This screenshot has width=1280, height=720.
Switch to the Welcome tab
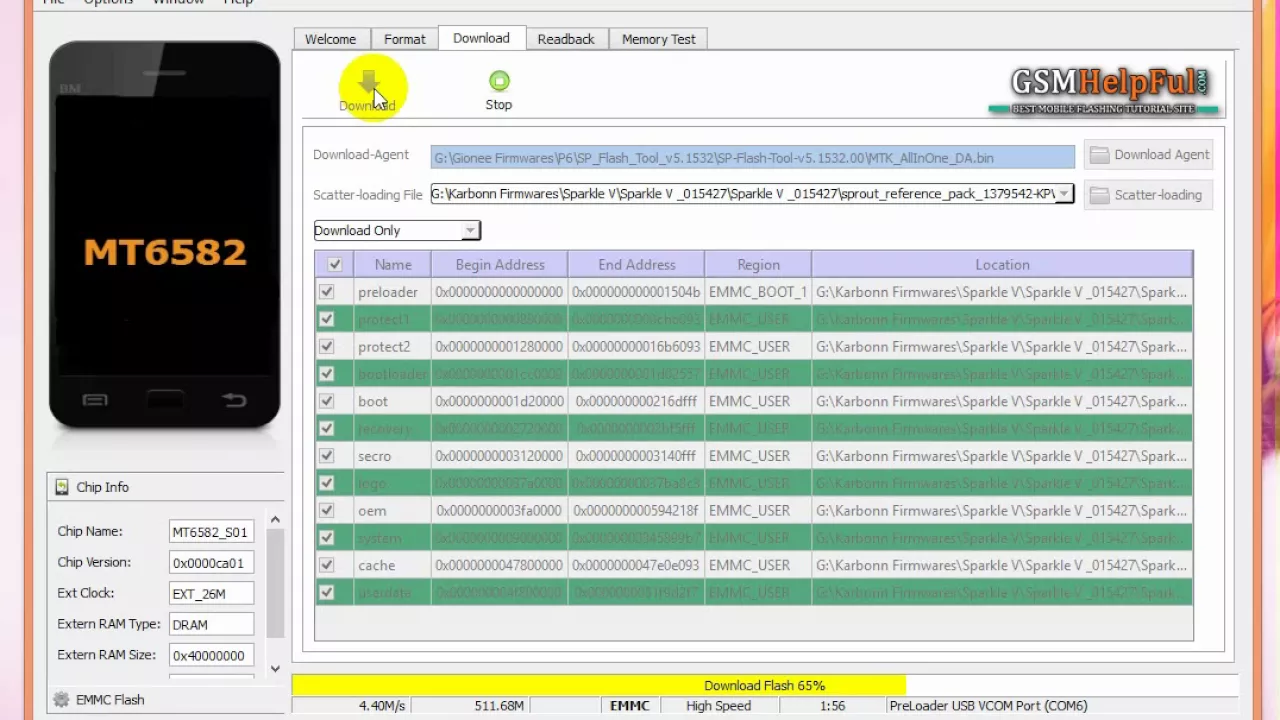[330, 39]
